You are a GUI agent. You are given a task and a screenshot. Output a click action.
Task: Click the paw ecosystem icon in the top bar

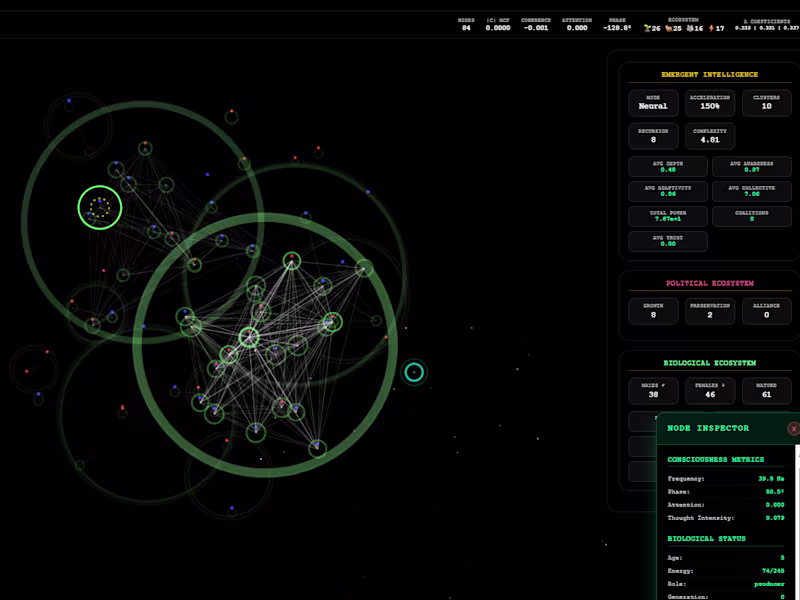point(689,28)
